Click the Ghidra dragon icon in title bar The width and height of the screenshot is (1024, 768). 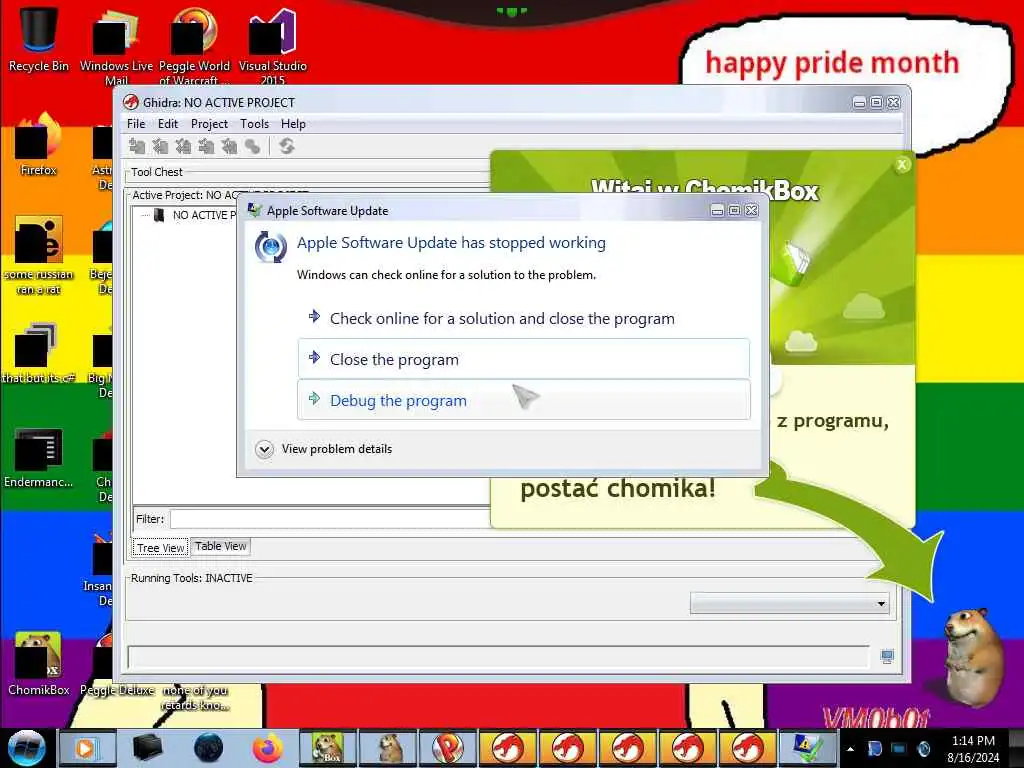click(131, 103)
